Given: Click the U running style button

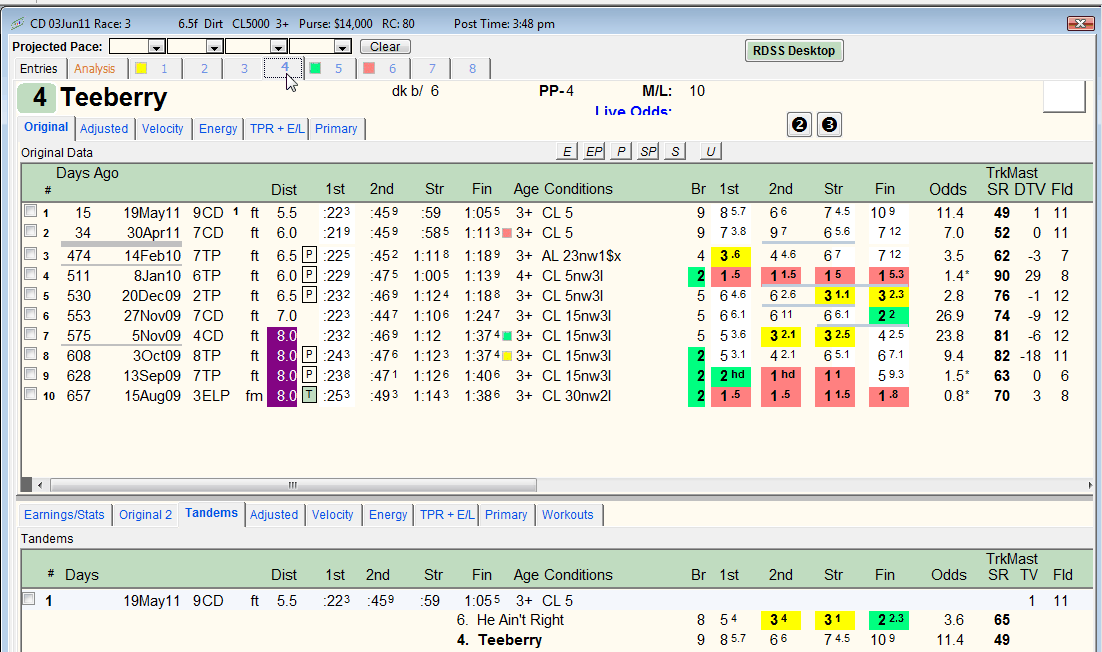Looking at the screenshot, I should tap(711, 151).
